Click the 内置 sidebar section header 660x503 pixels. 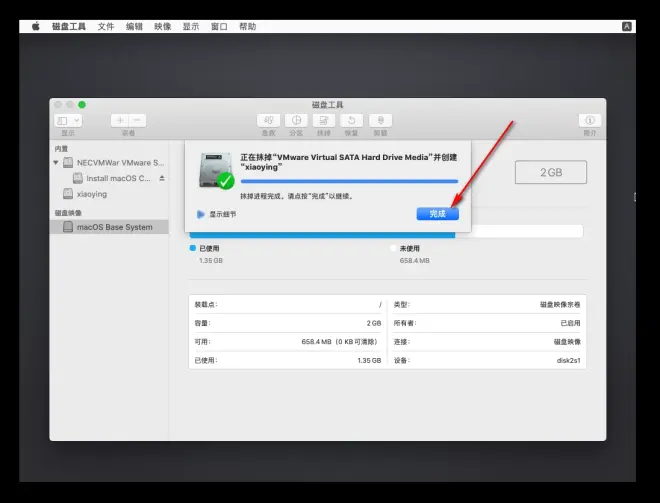[61, 149]
